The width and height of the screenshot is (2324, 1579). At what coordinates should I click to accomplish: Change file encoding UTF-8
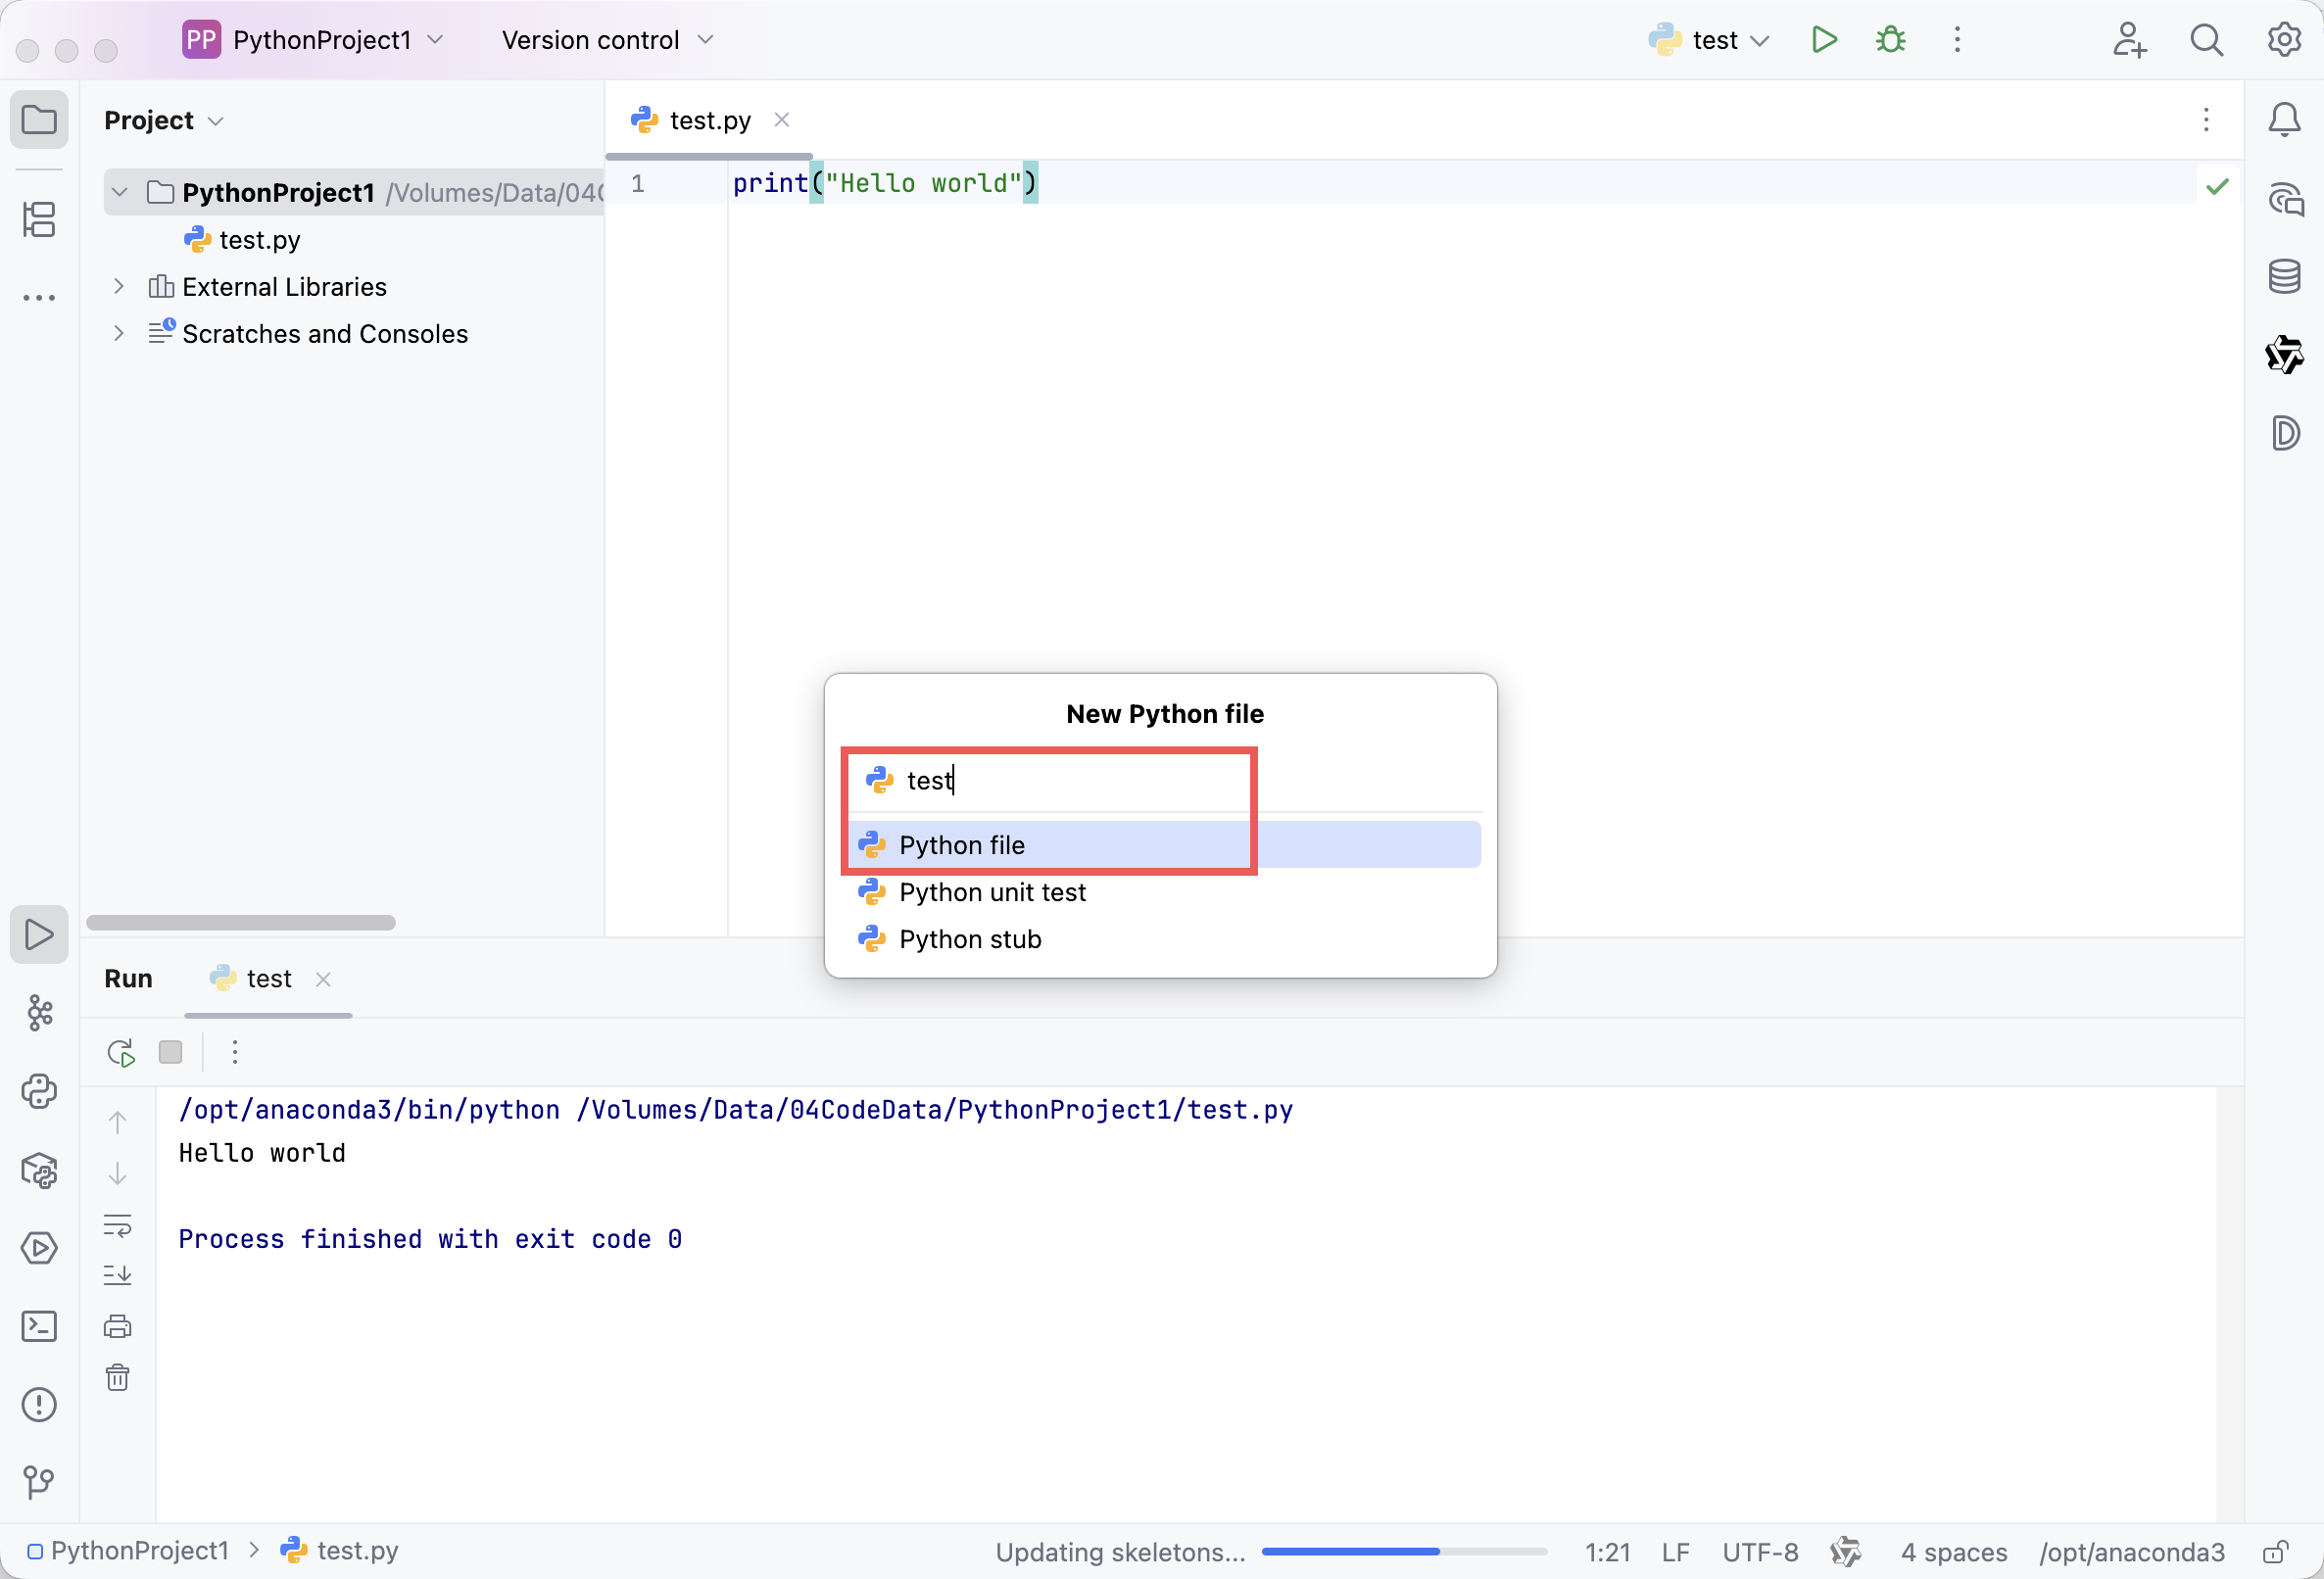coord(1760,1552)
